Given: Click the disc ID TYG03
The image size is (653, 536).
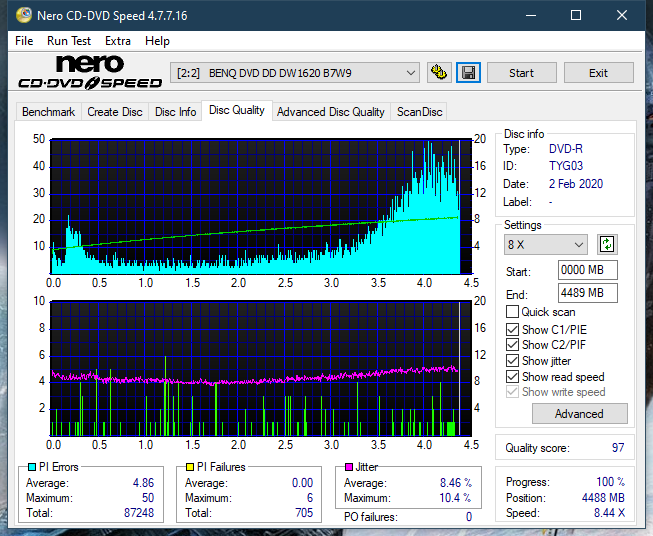Looking at the screenshot, I should 566,166.
